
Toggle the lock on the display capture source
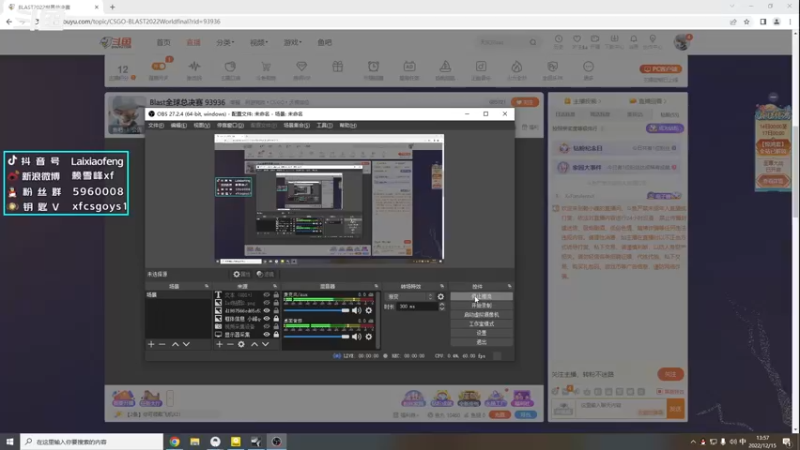276,335
